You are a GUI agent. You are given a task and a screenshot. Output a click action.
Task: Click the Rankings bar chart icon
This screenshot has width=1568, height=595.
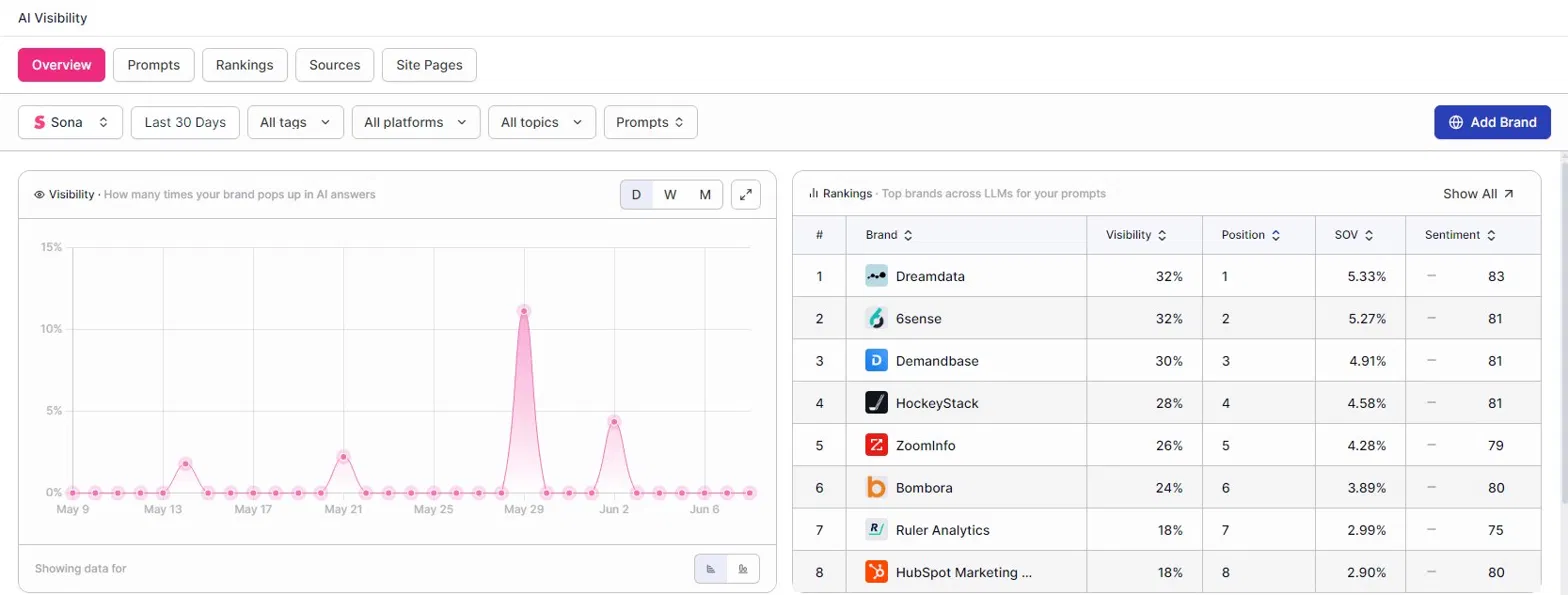coord(814,193)
